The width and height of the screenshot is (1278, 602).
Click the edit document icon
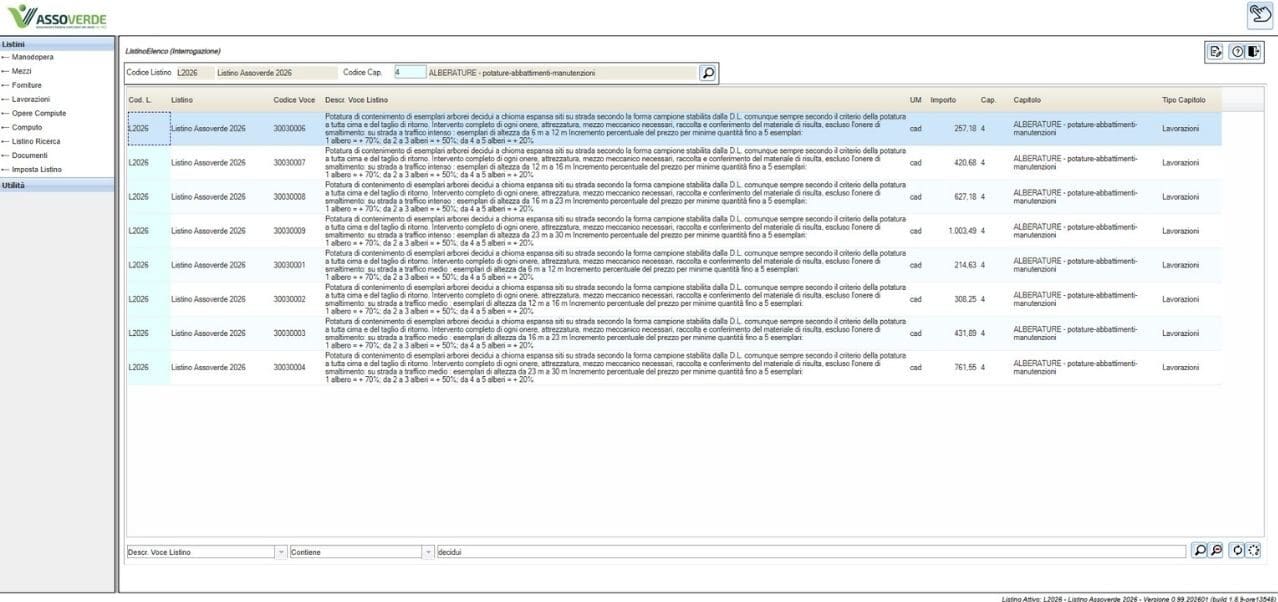tap(1216, 52)
